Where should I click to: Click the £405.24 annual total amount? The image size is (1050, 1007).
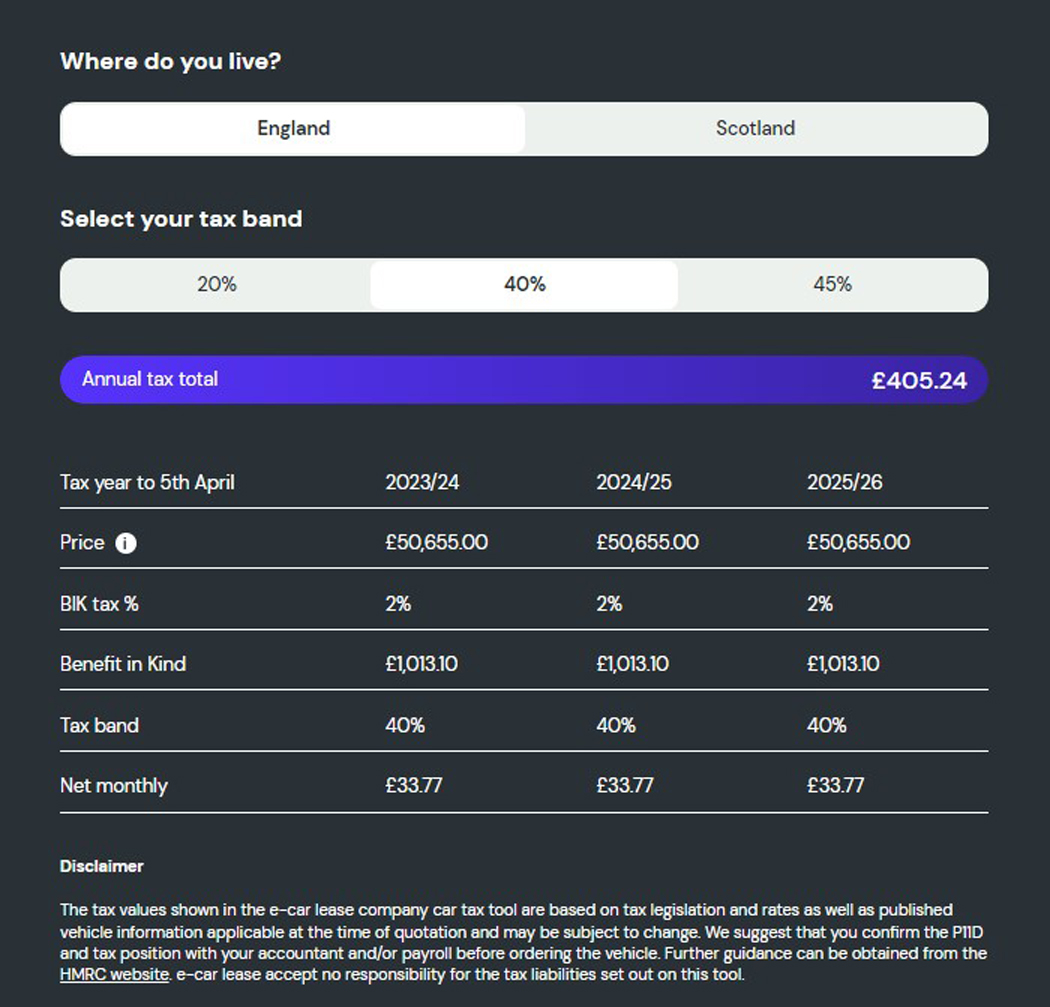click(x=919, y=380)
